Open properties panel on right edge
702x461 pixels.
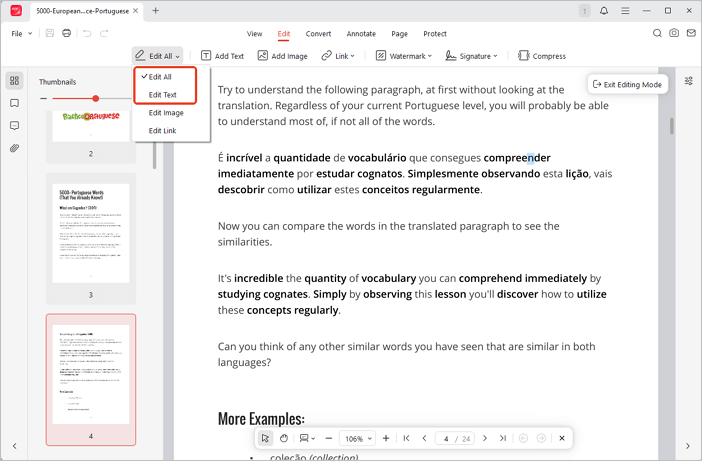pos(688,81)
